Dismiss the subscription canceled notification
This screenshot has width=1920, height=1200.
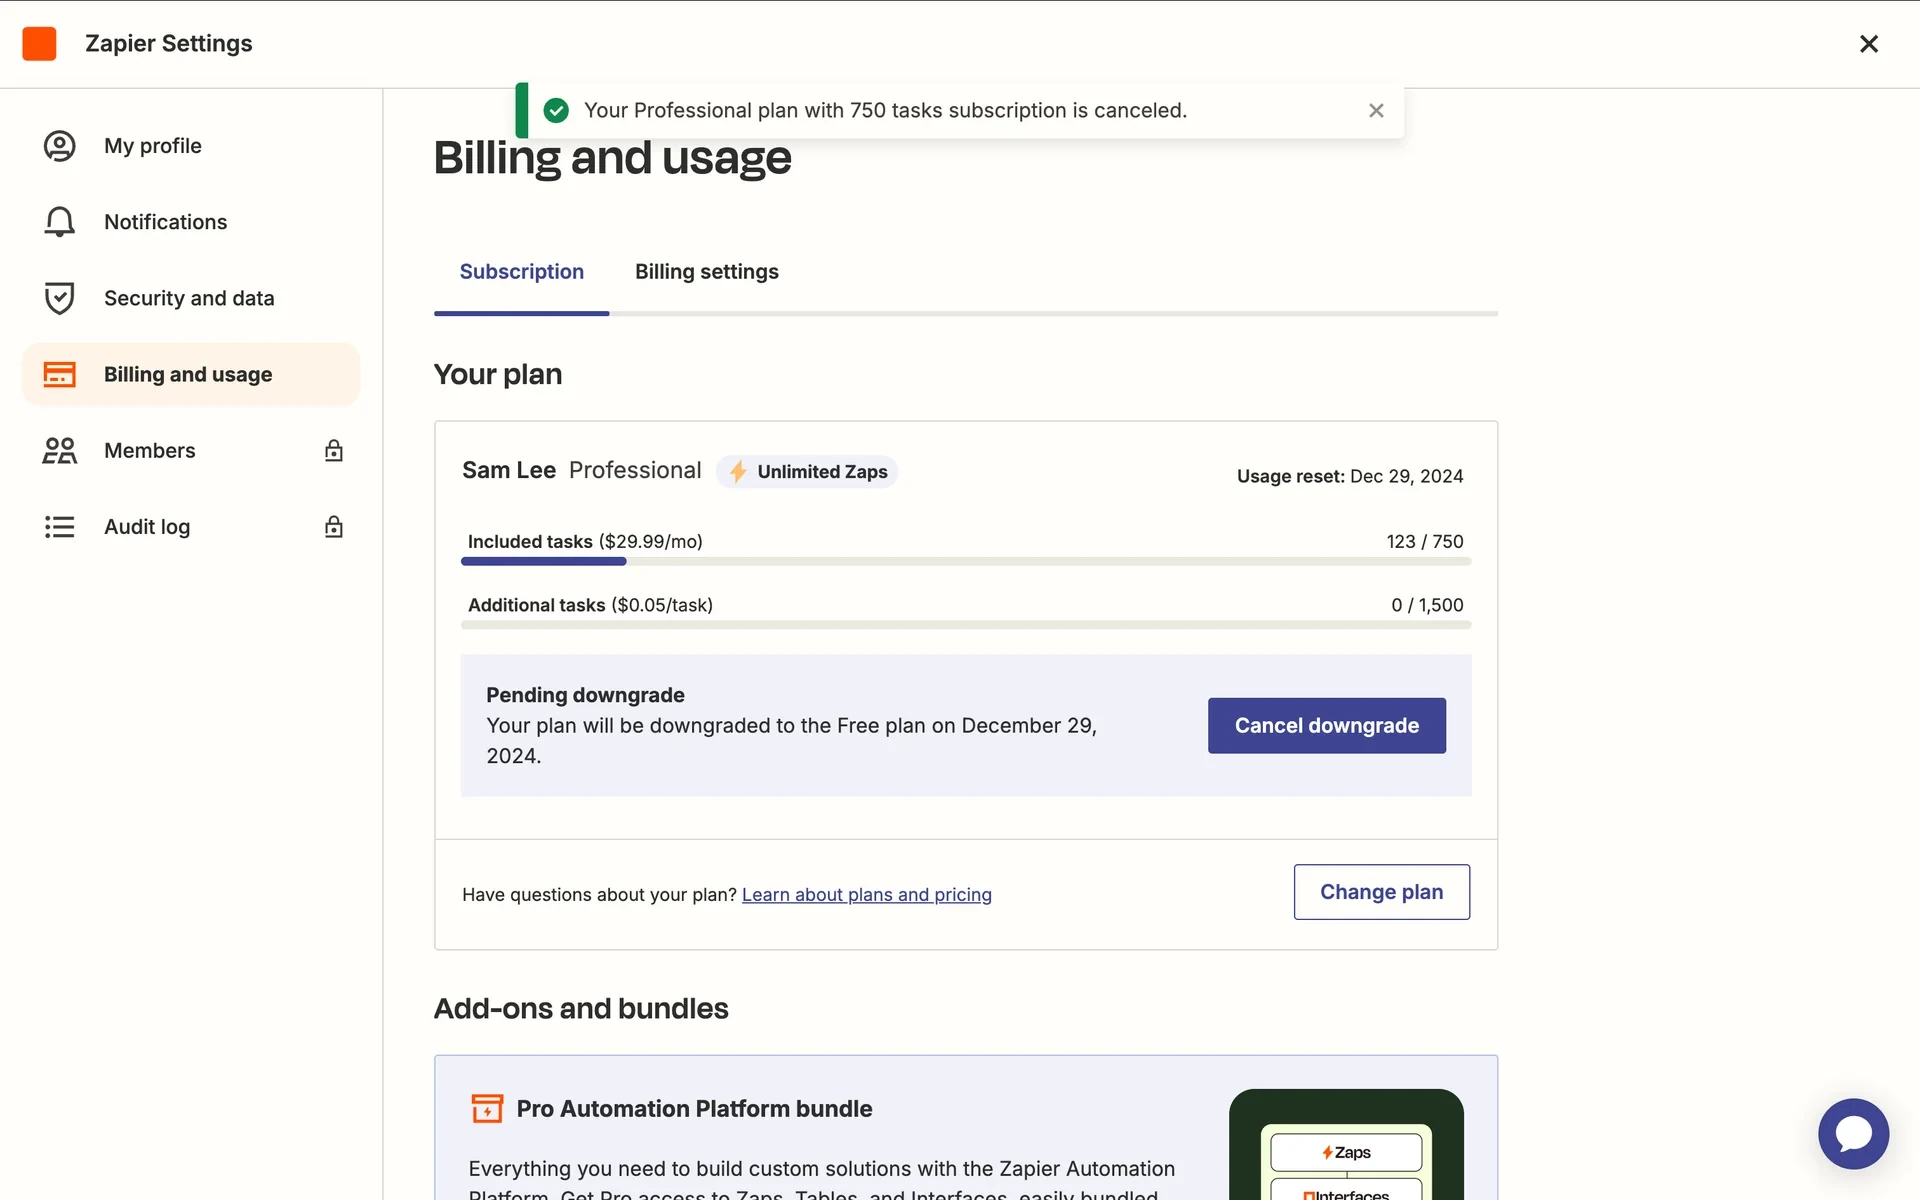coord(1376,110)
